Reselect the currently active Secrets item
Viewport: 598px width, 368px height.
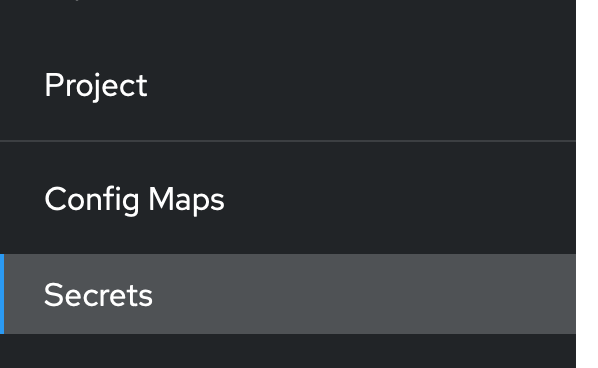coord(288,294)
